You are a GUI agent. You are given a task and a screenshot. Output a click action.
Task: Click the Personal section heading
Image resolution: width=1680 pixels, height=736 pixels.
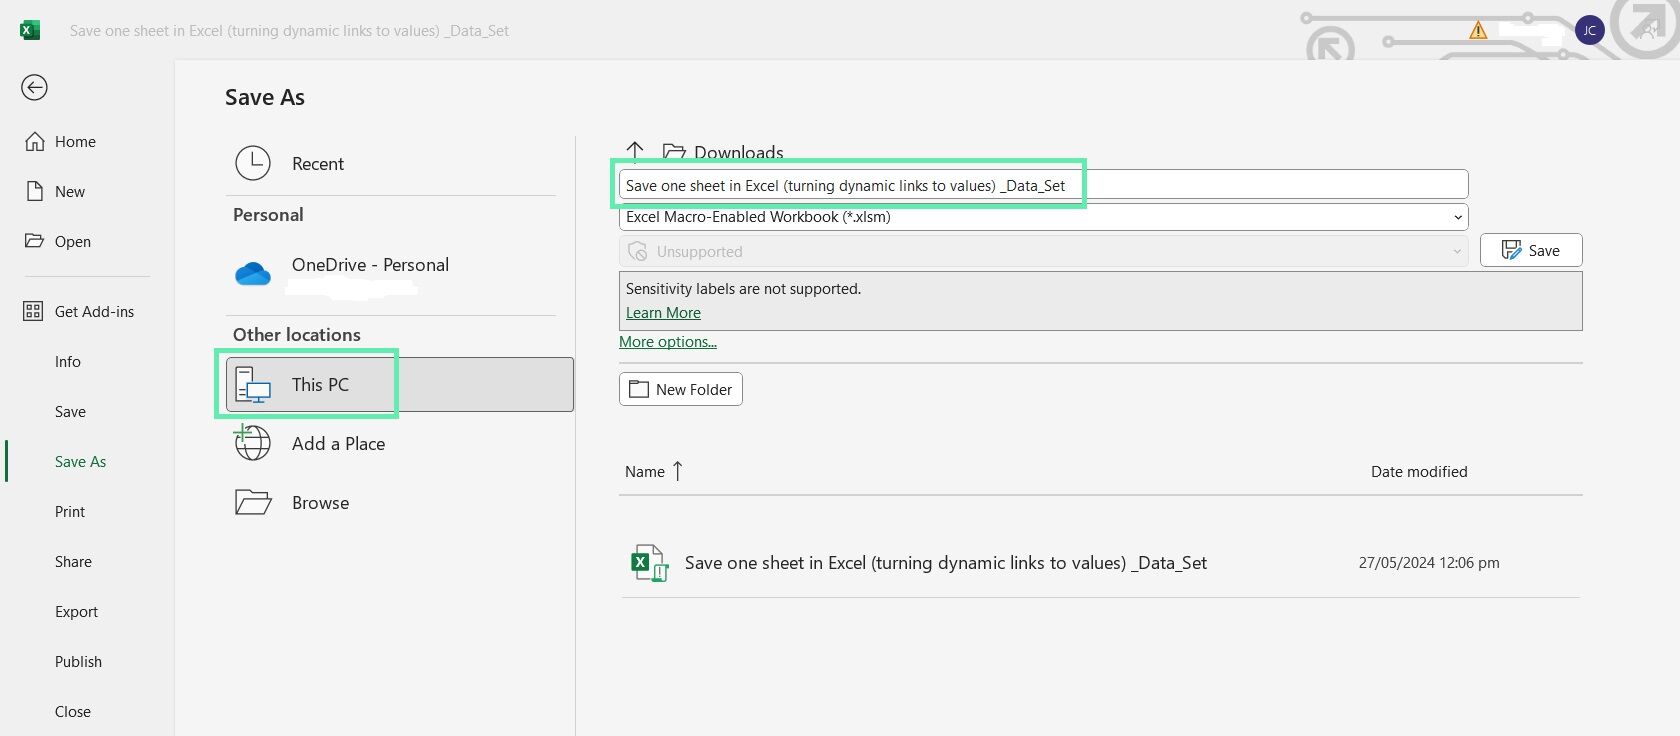[x=268, y=215]
